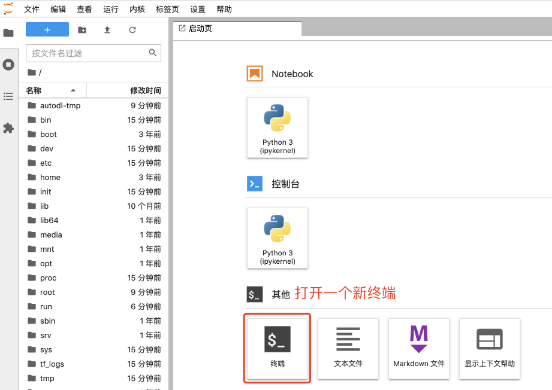Create a new Markdown file
The width and height of the screenshot is (552, 390).
(419, 348)
